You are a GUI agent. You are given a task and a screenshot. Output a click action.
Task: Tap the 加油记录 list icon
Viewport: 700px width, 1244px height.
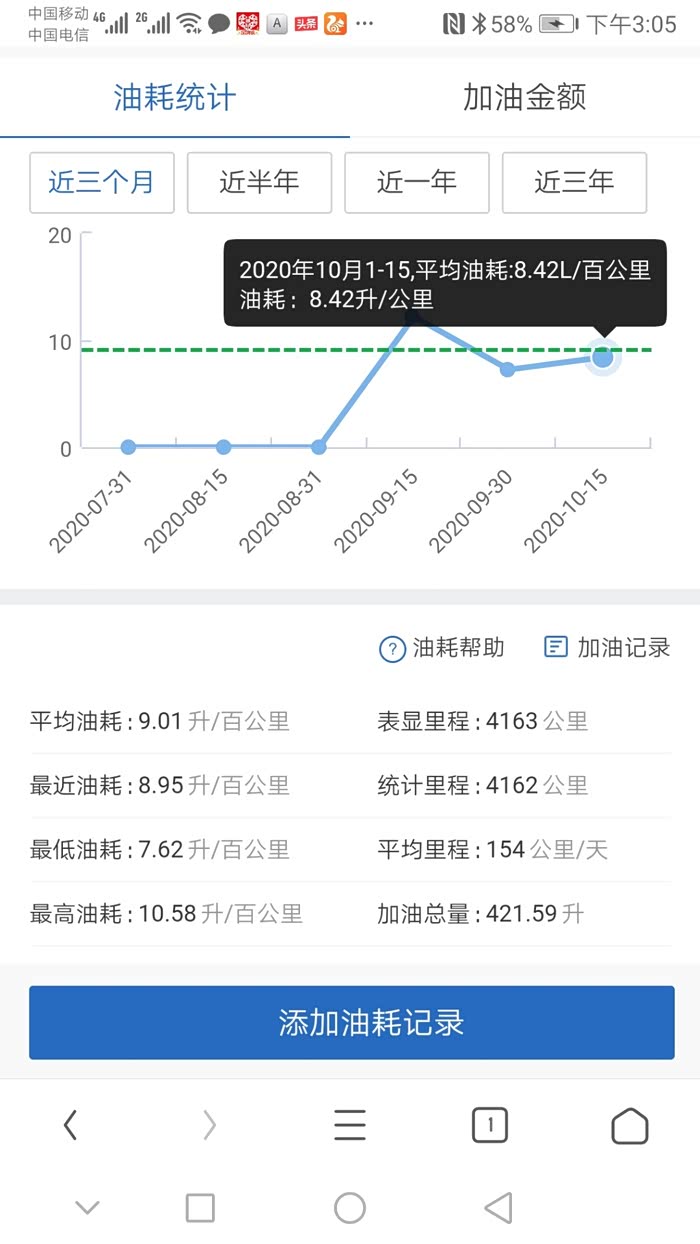pyautogui.click(x=555, y=647)
